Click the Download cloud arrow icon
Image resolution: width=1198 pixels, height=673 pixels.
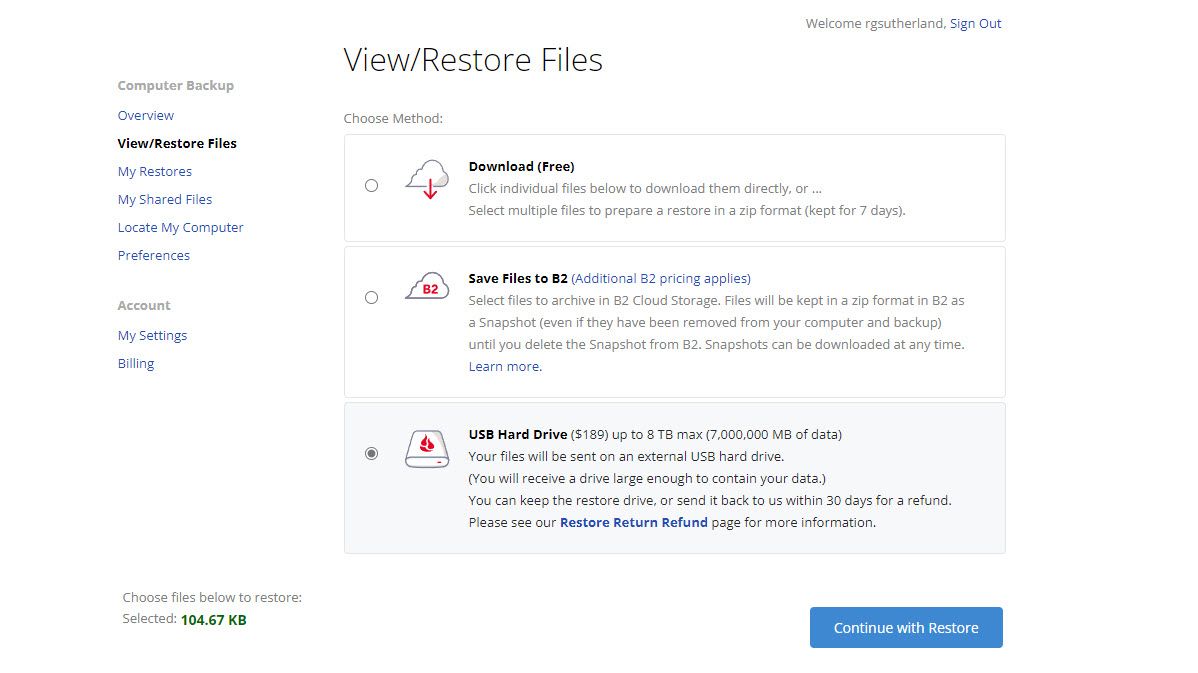427,180
